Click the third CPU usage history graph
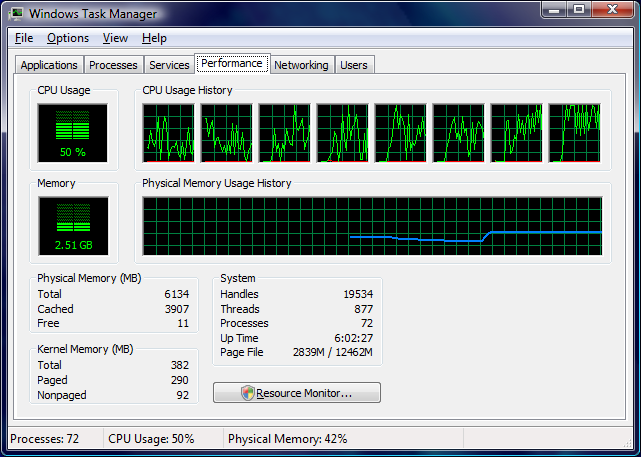The image size is (641, 457). [285, 133]
